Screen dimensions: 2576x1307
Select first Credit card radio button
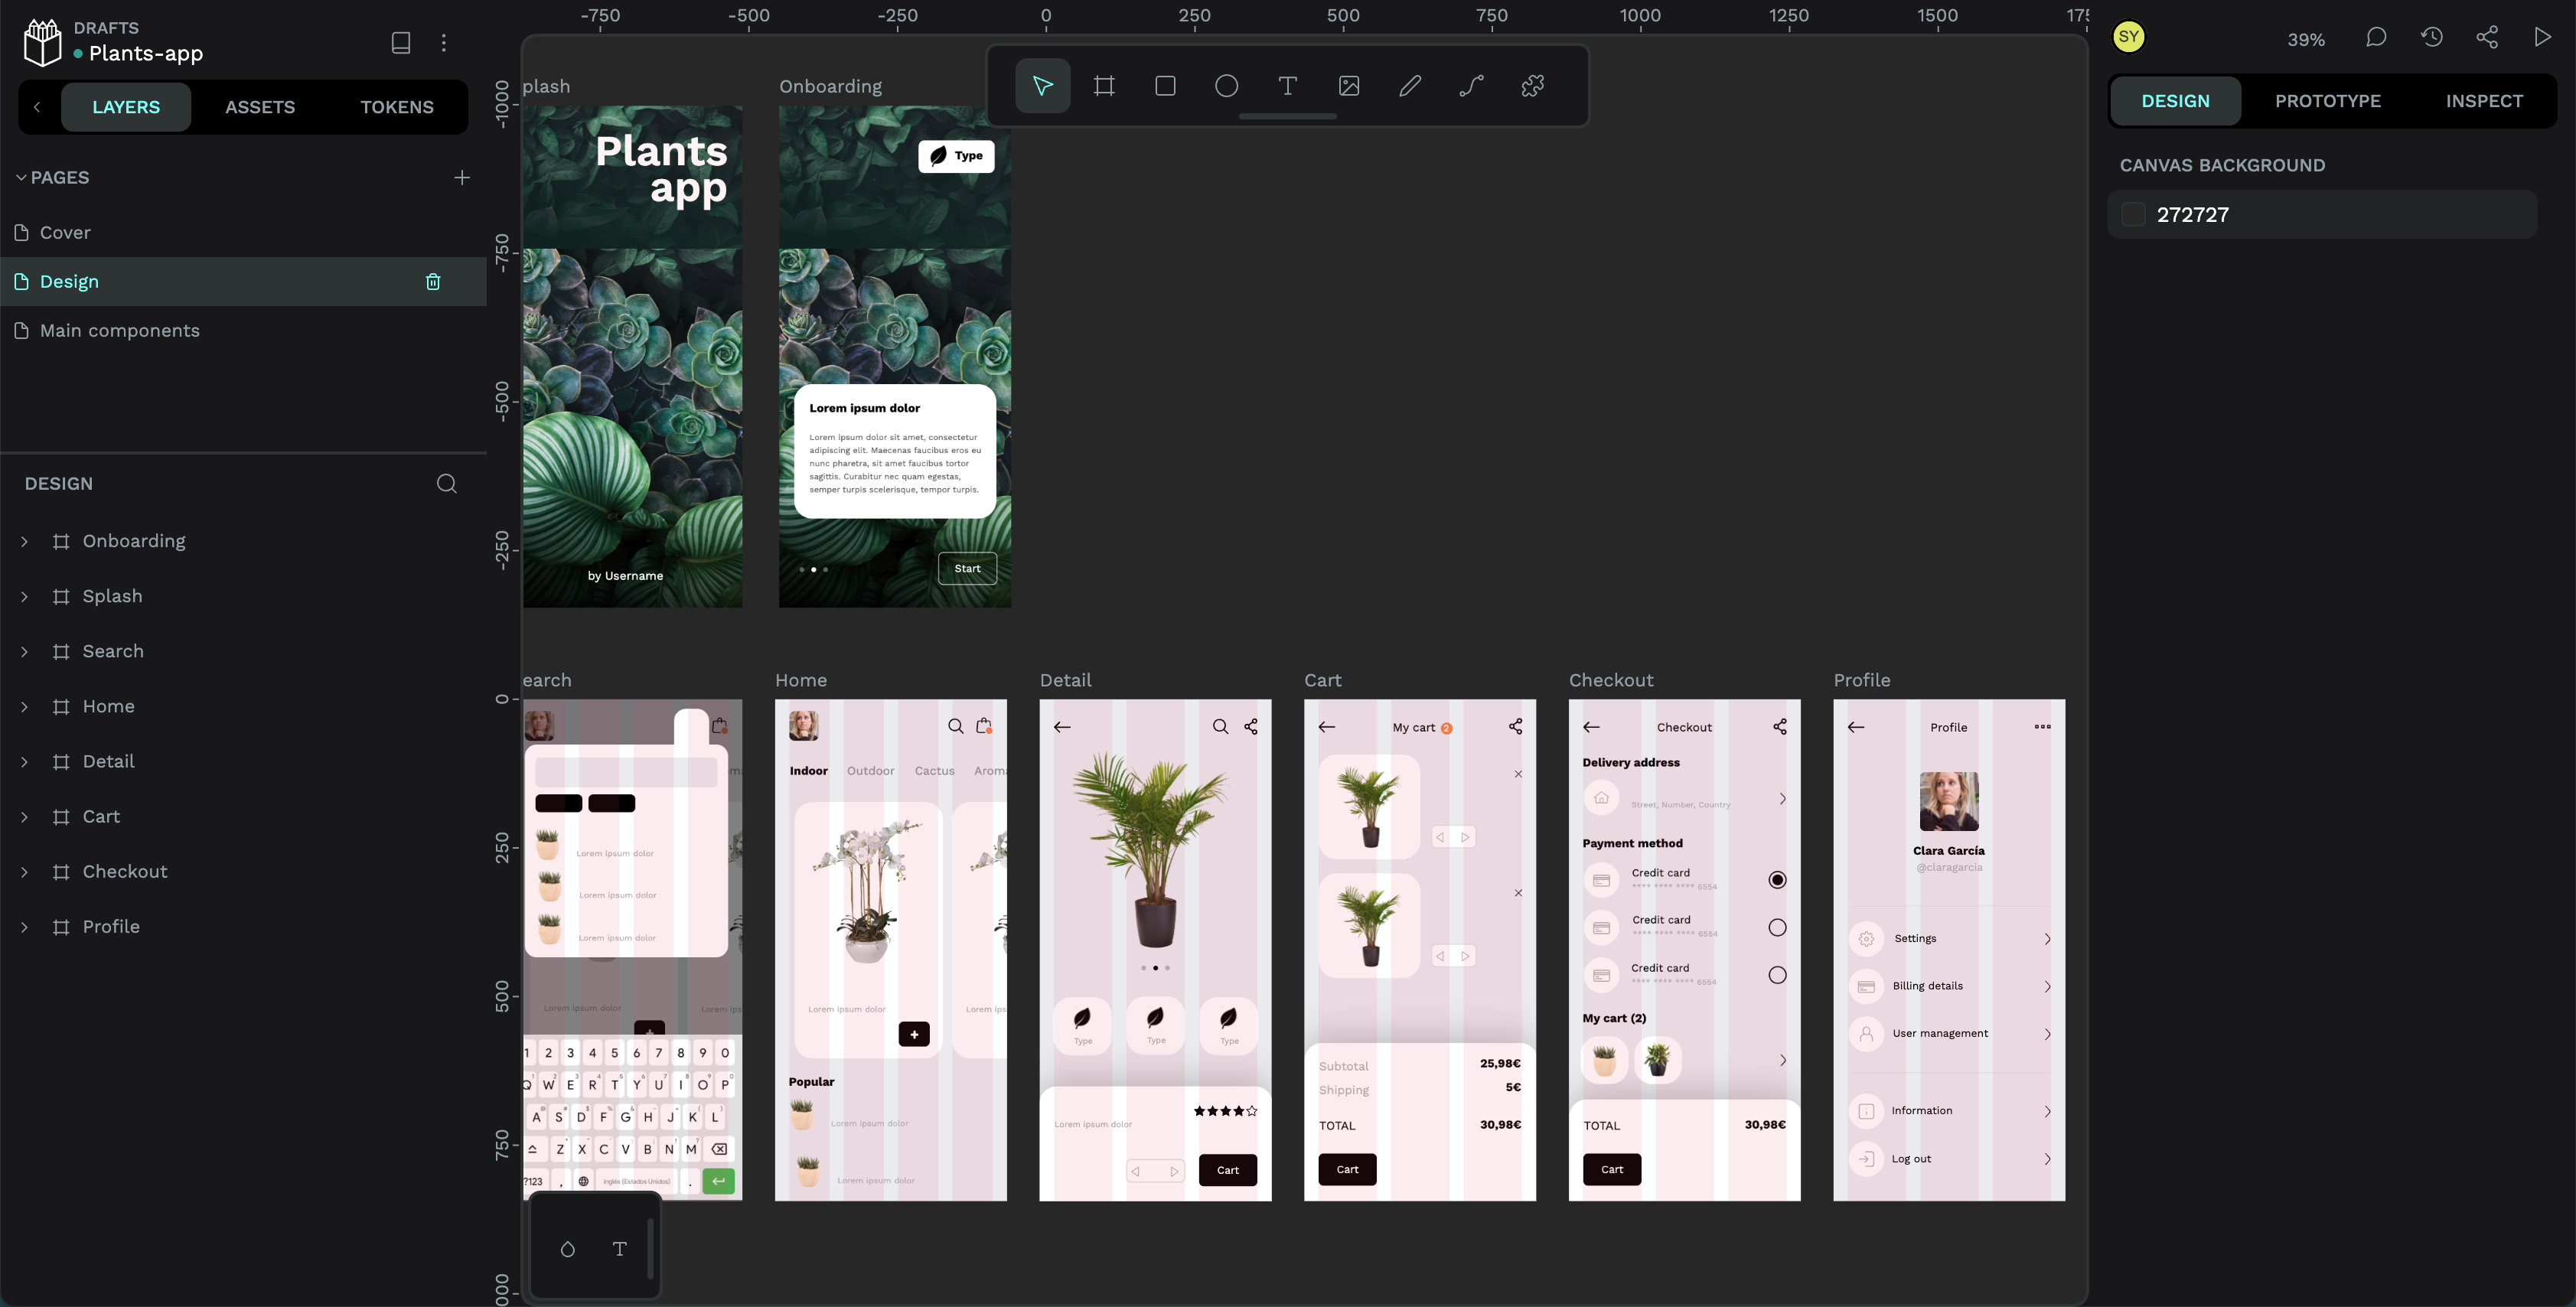[x=1776, y=880]
